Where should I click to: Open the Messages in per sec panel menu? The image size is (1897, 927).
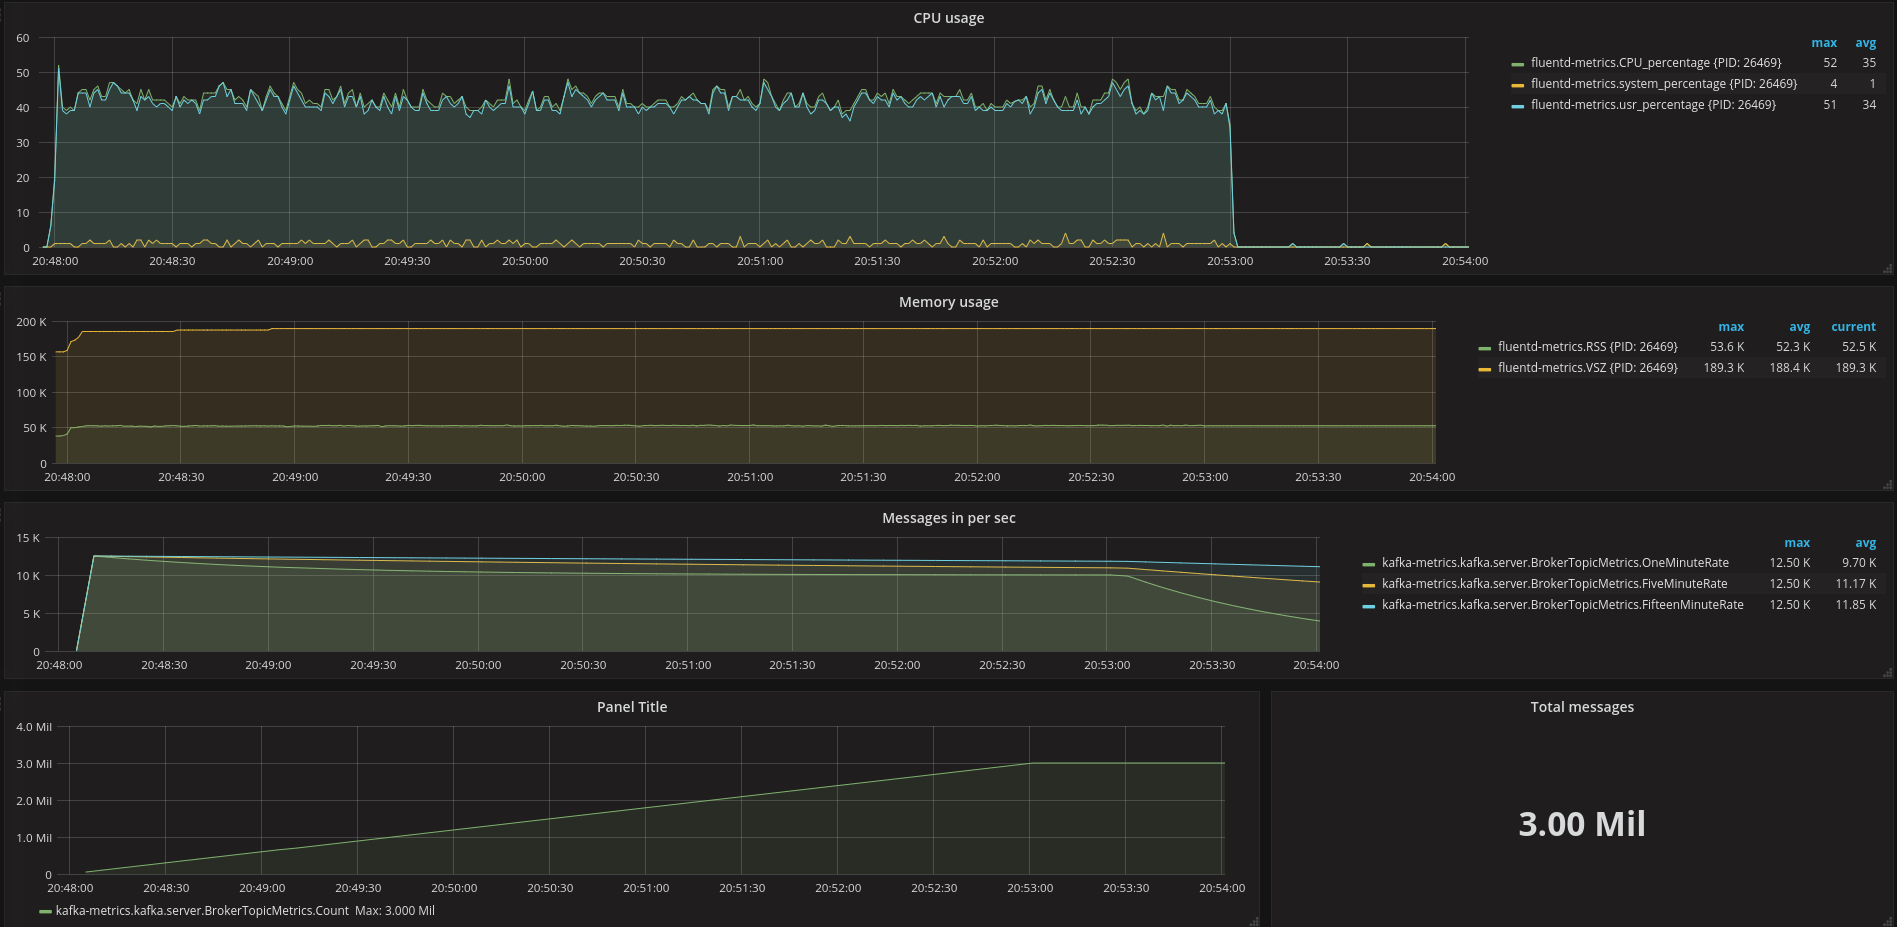coord(948,518)
